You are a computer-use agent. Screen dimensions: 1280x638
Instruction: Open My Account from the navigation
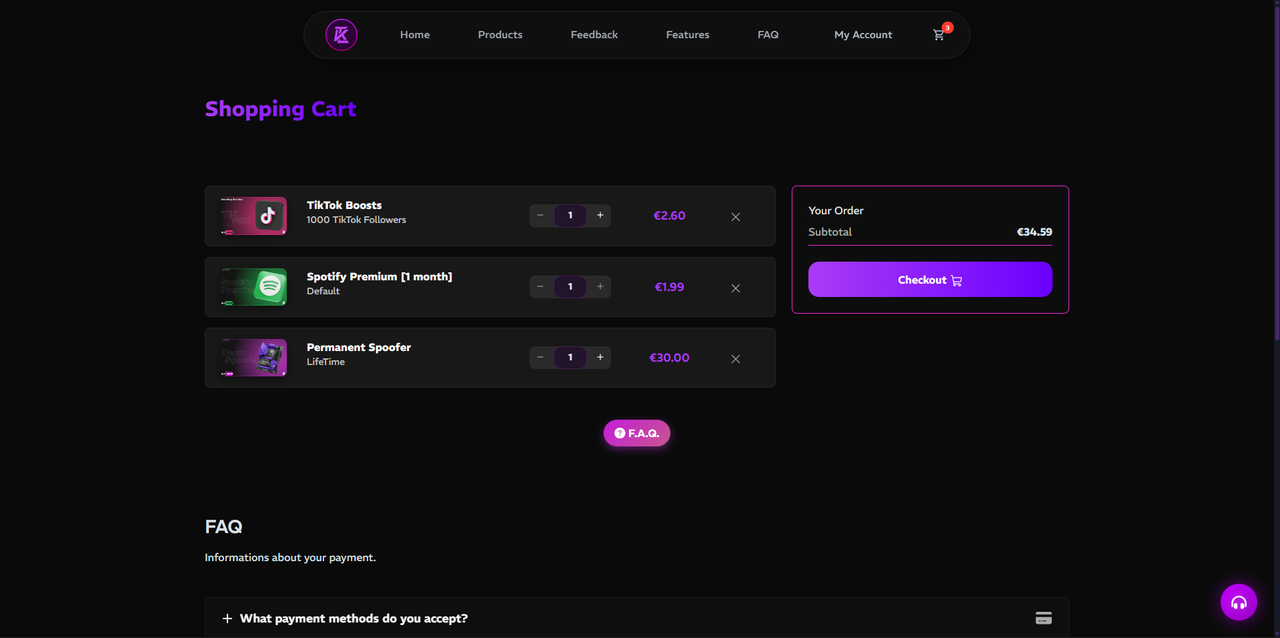pos(863,35)
